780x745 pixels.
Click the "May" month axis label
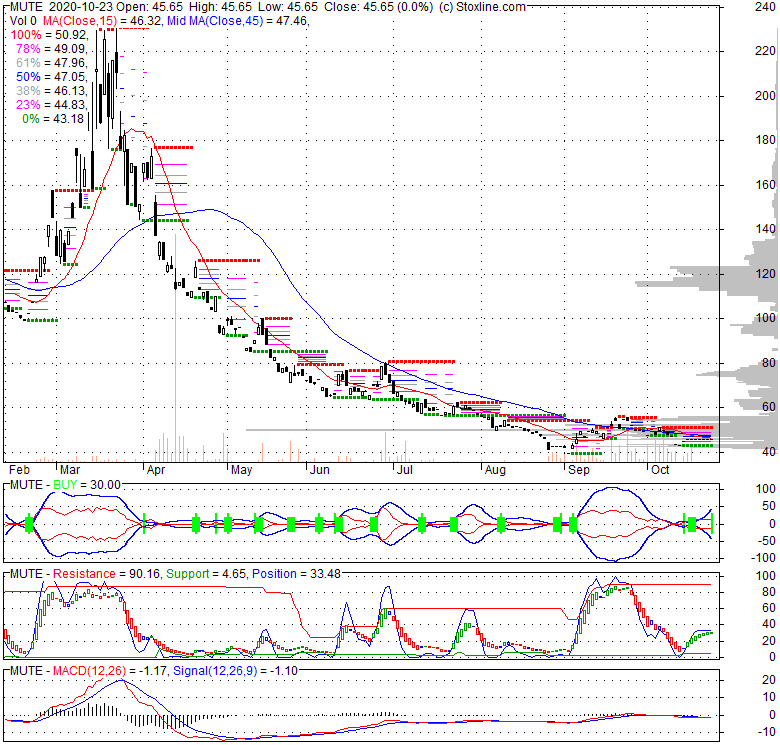click(x=241, y=470)
